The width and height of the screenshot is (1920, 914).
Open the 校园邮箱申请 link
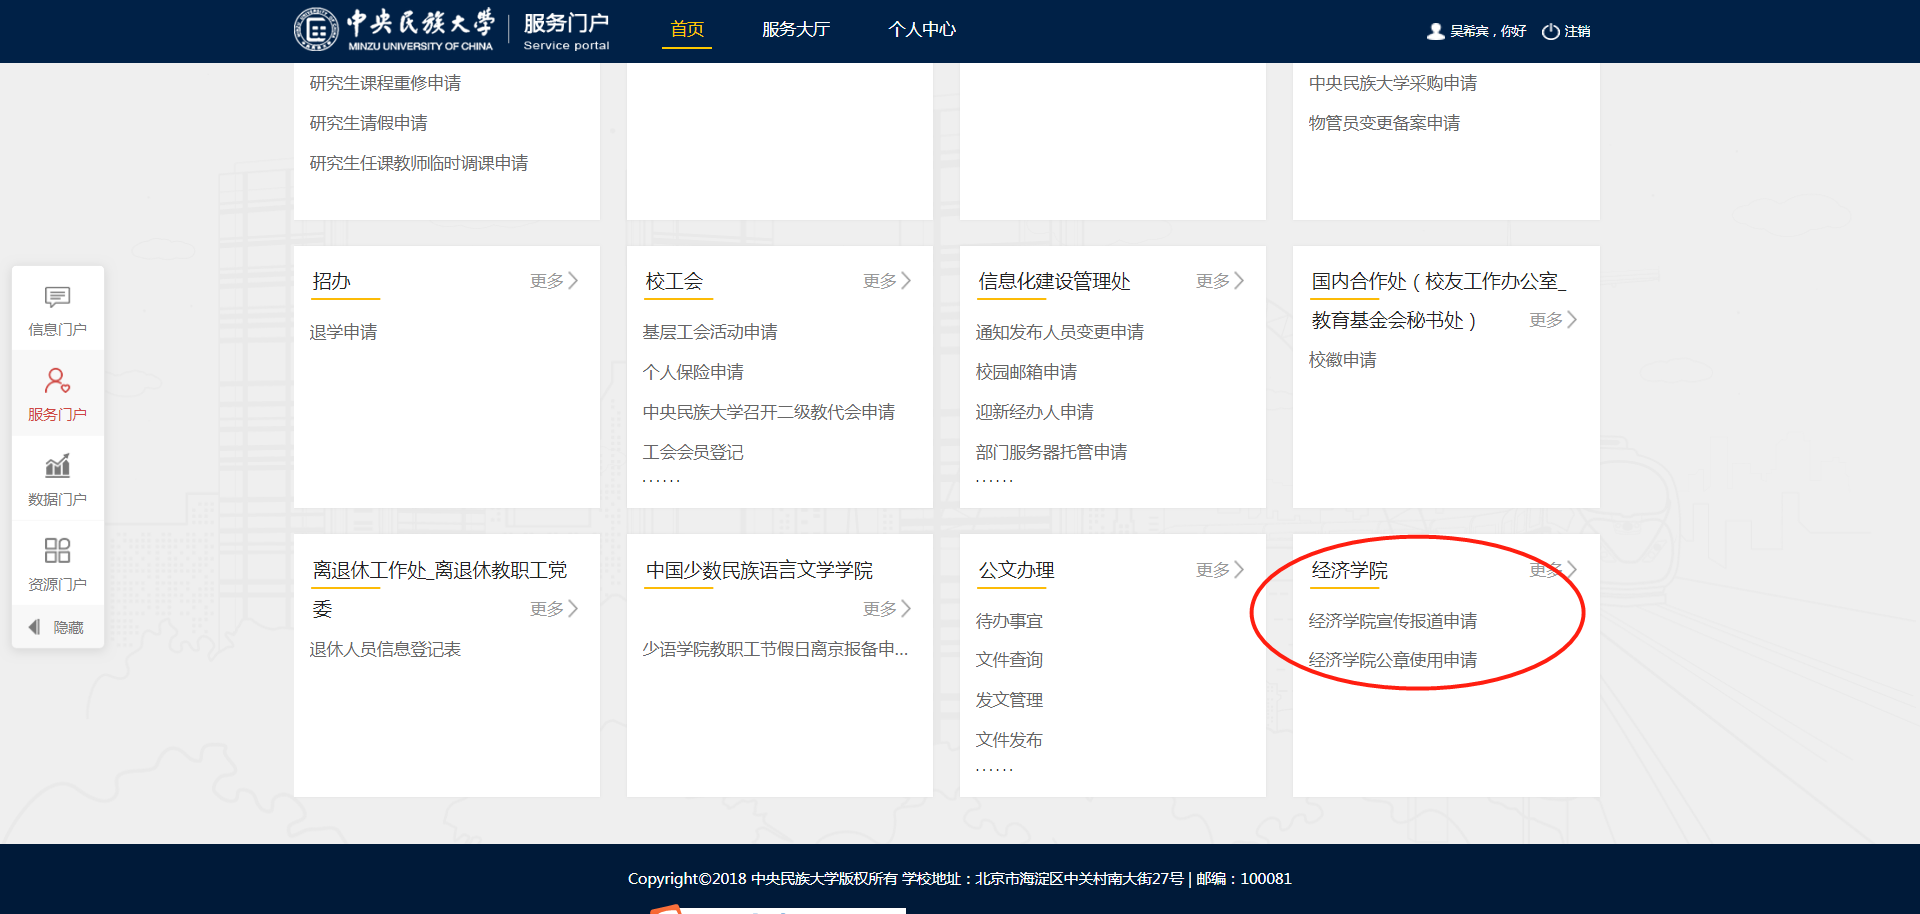coord(1026,372)
